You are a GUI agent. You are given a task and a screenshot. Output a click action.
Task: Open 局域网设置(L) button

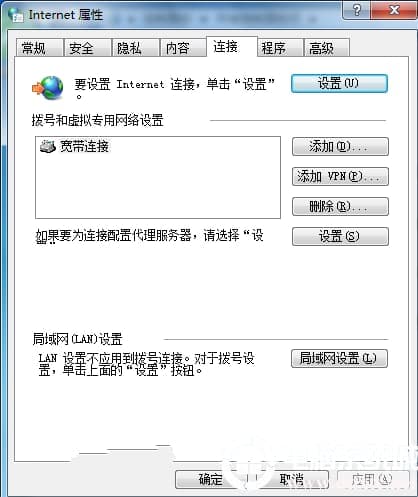click(339, 358)
